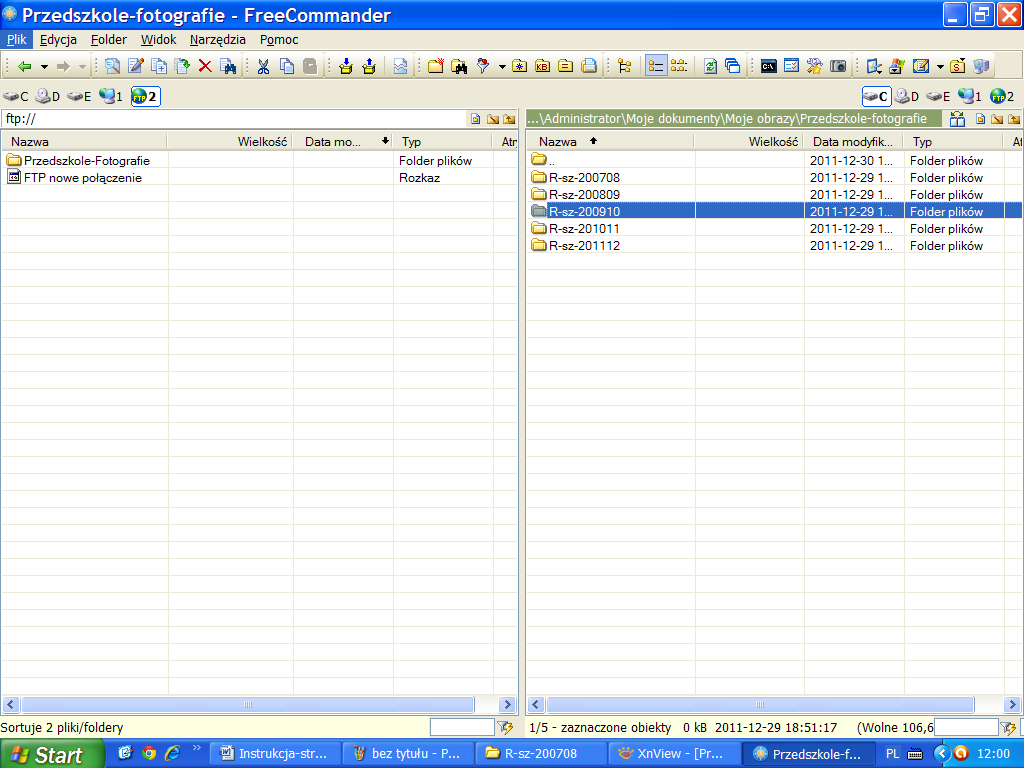
Task: Click the favorites folder star icon
Action: click(x=519, y=66)
